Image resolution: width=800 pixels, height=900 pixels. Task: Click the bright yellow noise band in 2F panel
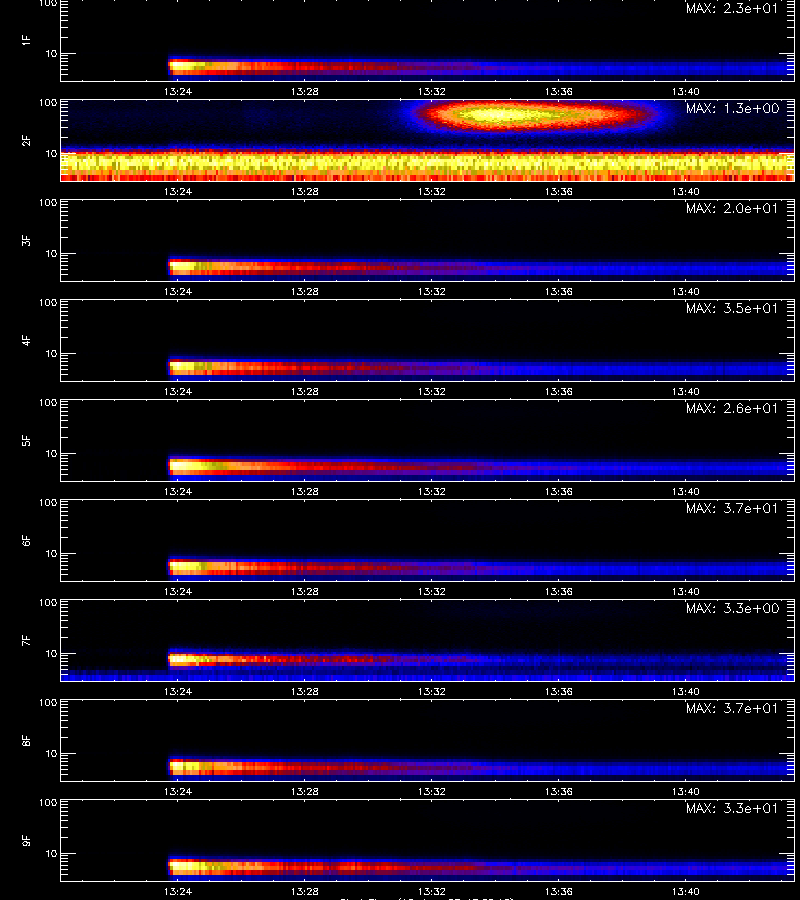(428, 165)
